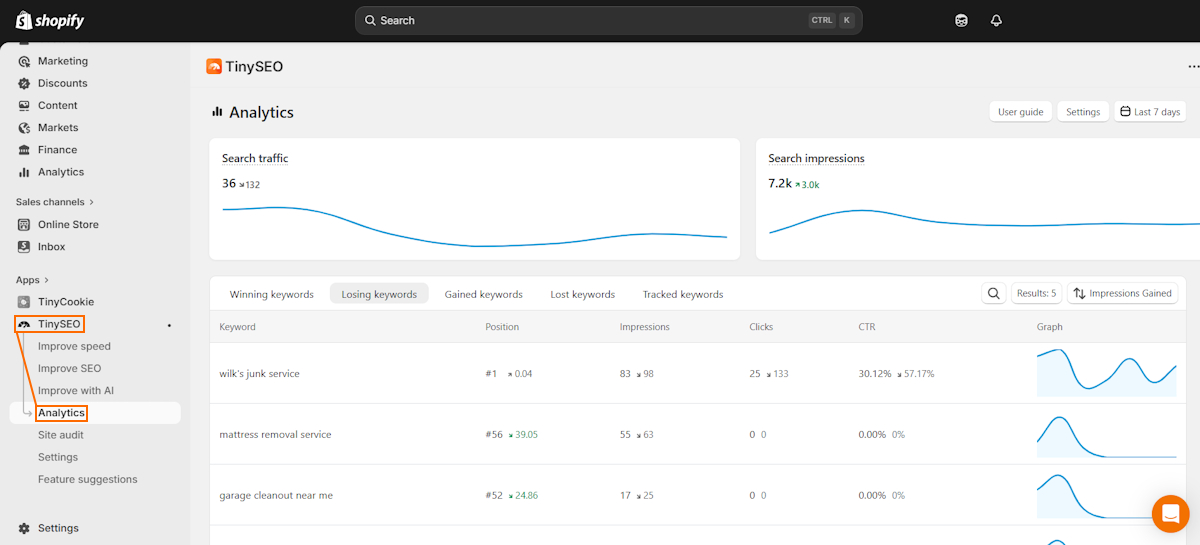Click the keyword table search magnifier icon
Screen dimensions: 1200x545
point(994,293)
